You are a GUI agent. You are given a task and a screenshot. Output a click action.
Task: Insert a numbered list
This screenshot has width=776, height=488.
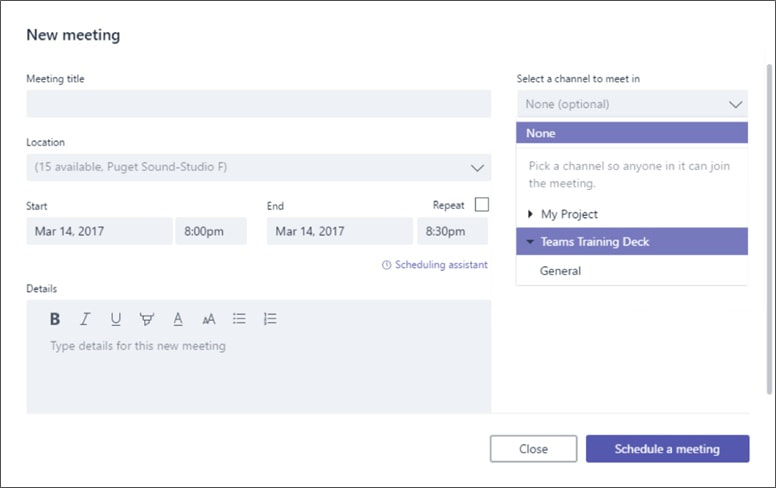point(270,319)
